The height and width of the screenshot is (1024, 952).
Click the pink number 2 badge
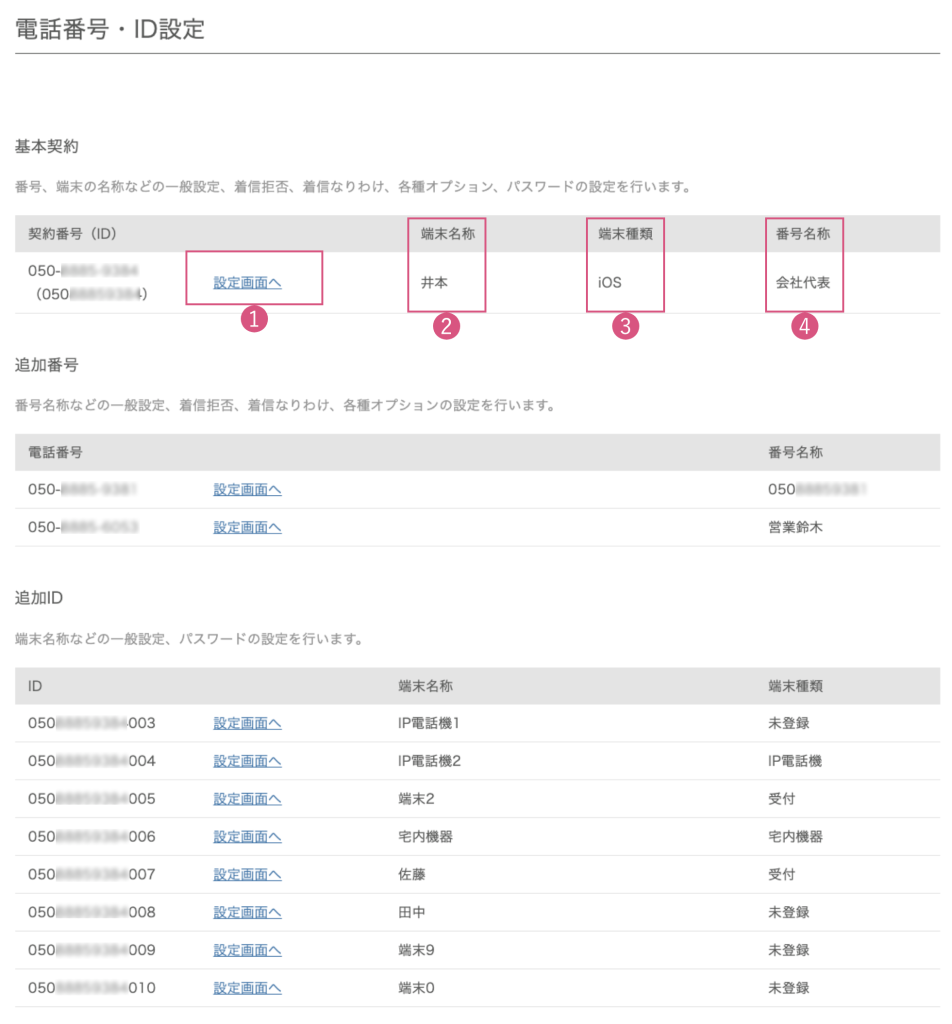446,326
